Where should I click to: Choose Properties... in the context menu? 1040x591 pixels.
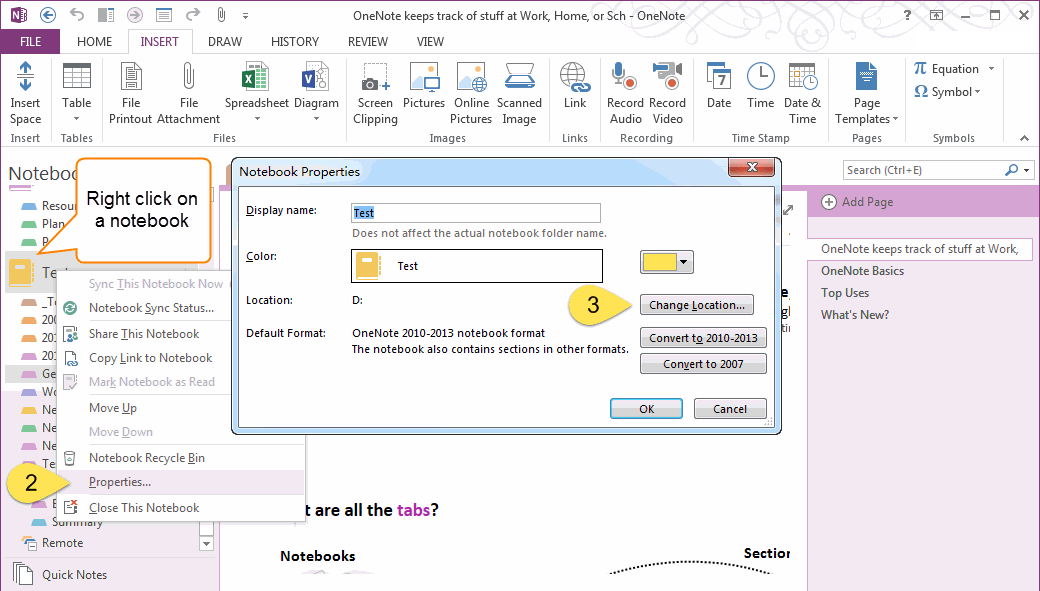pos(180,482)
